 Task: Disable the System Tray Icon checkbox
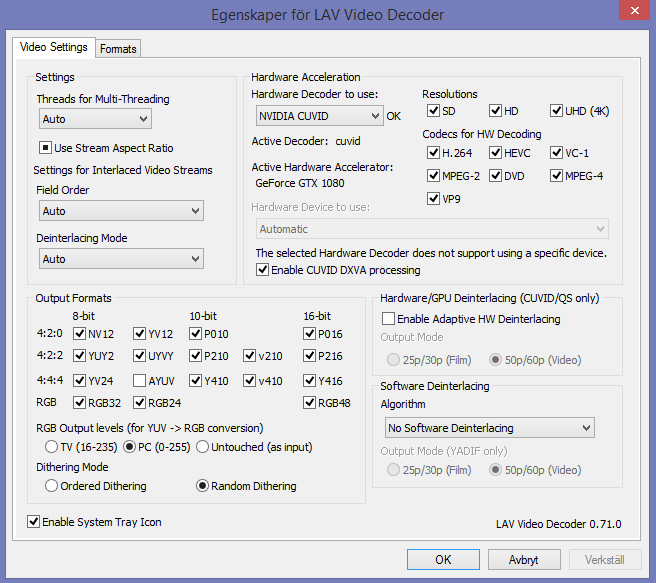pyautogui.click(x=33, y=522)
